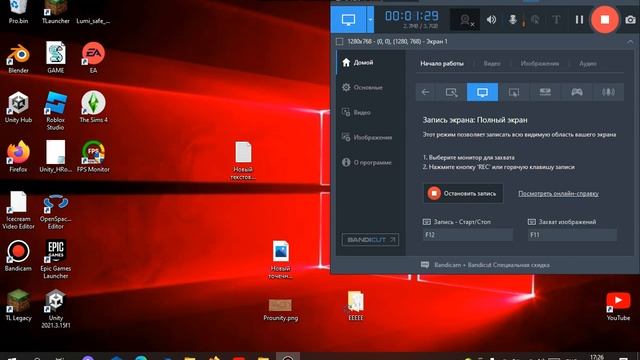Click the Bandicam + Bandicut special discount banner
640x360 pixels.
485,265
